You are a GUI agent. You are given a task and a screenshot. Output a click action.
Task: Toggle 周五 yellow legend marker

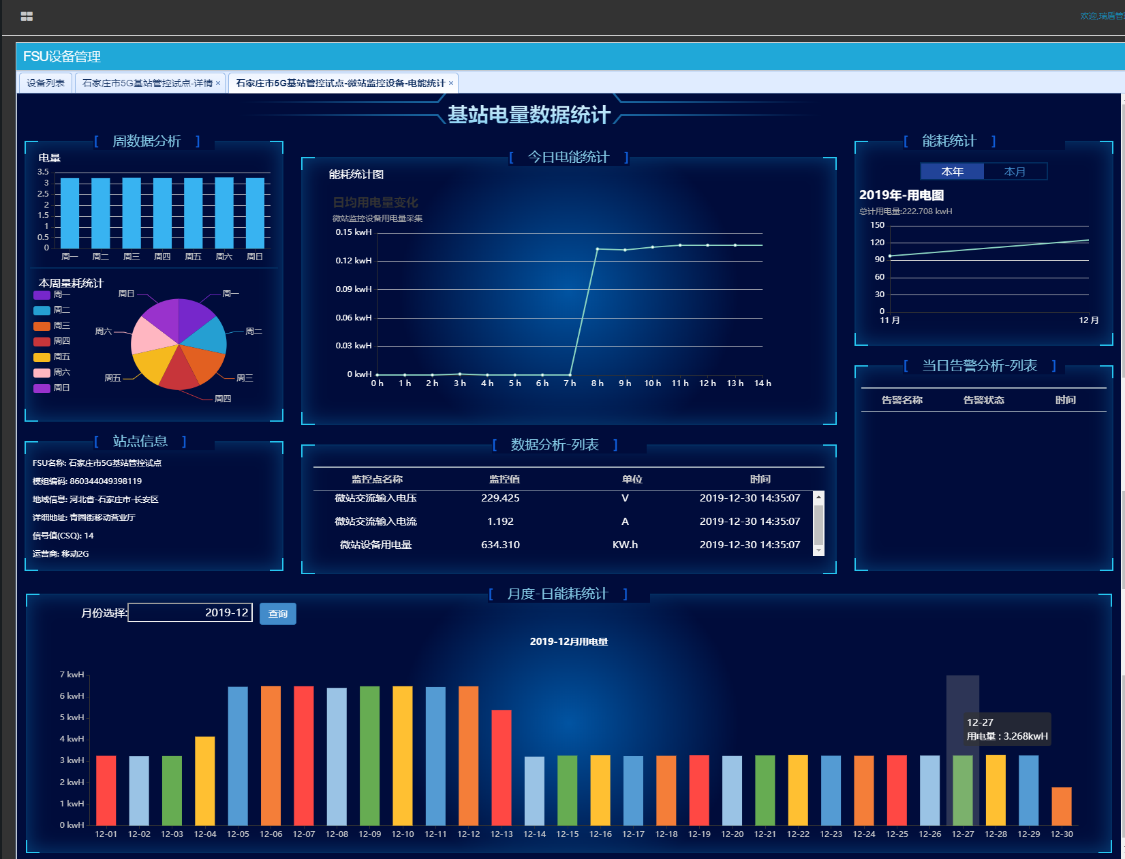pyautogui.click(x=42, y=357)
